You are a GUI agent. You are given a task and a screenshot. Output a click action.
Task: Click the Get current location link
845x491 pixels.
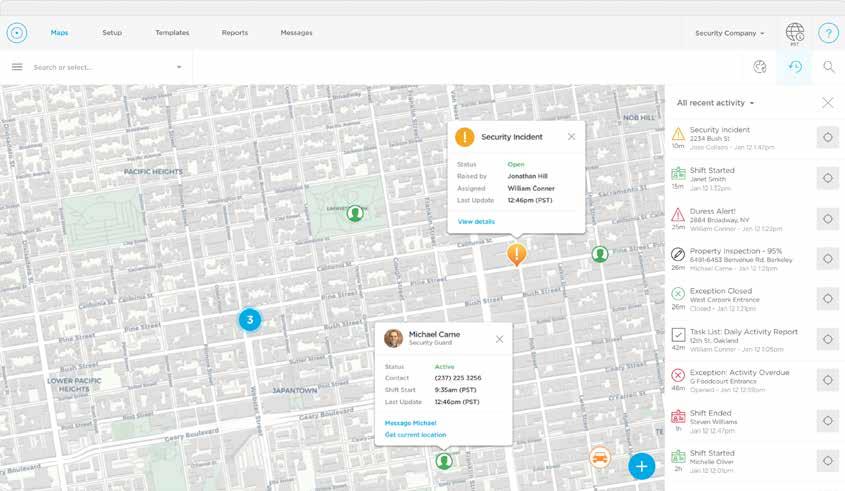tap(415, 435)
